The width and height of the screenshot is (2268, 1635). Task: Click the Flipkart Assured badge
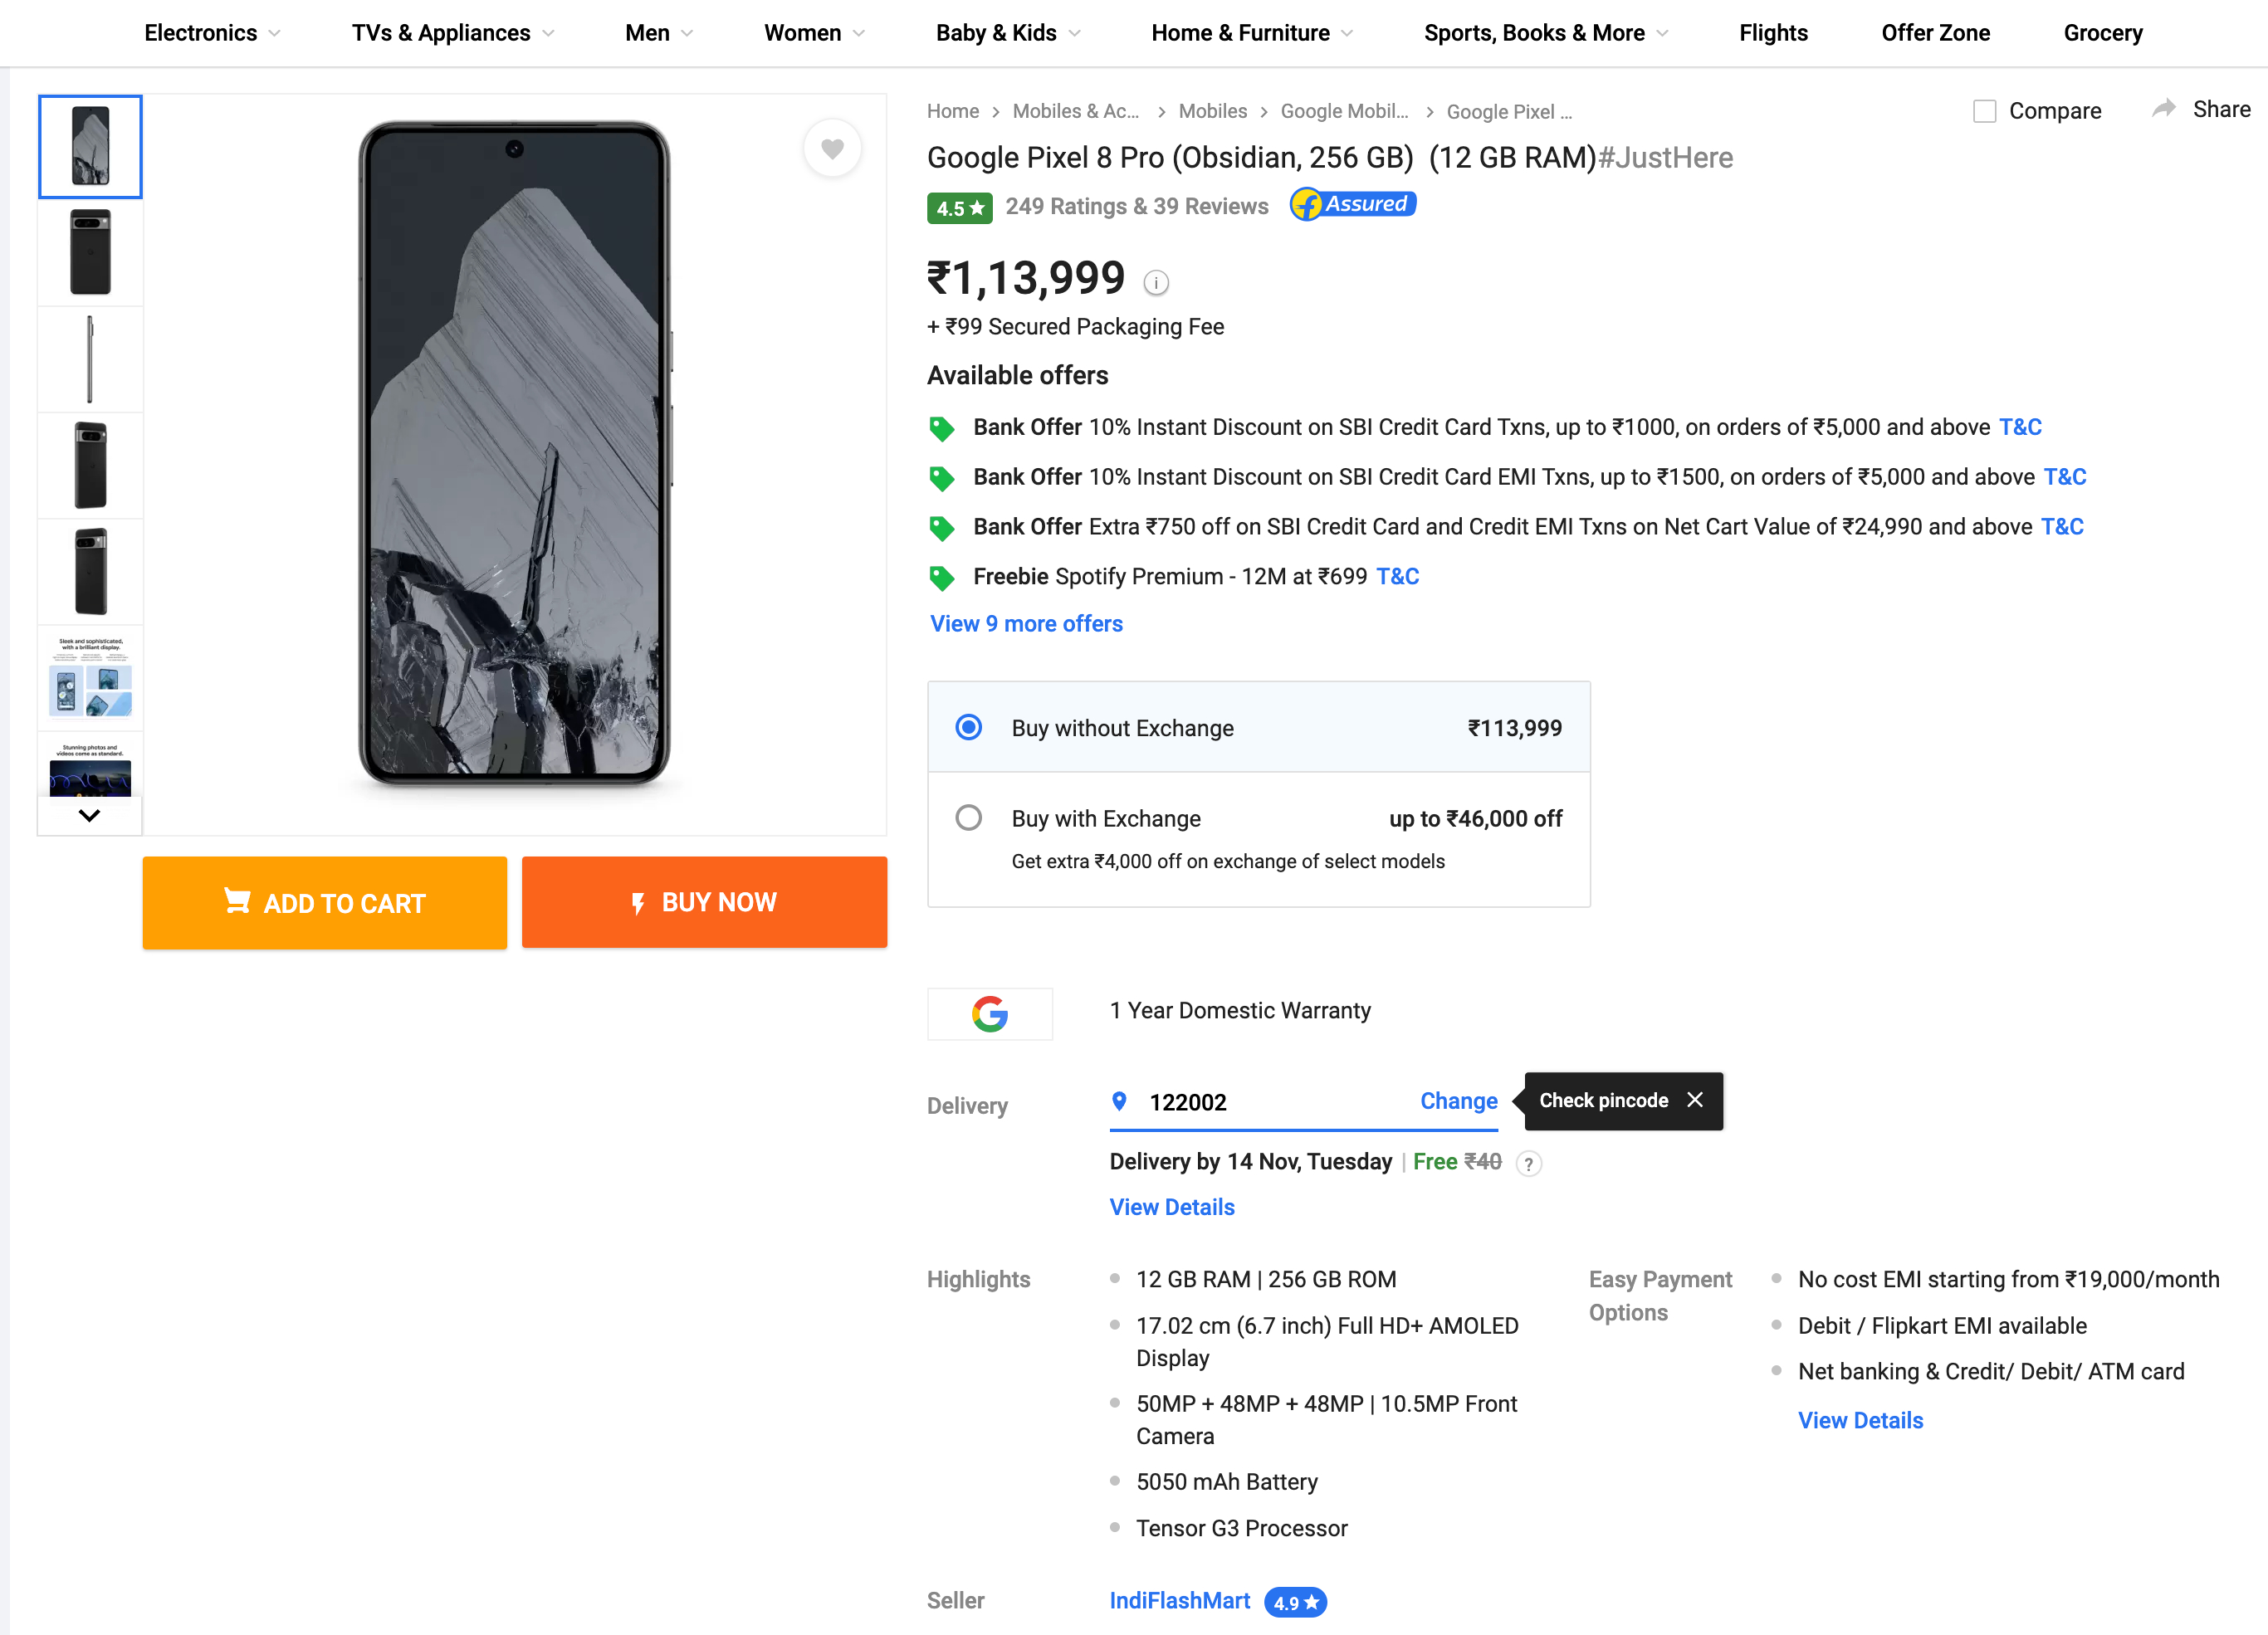[x=1352, y=204]
